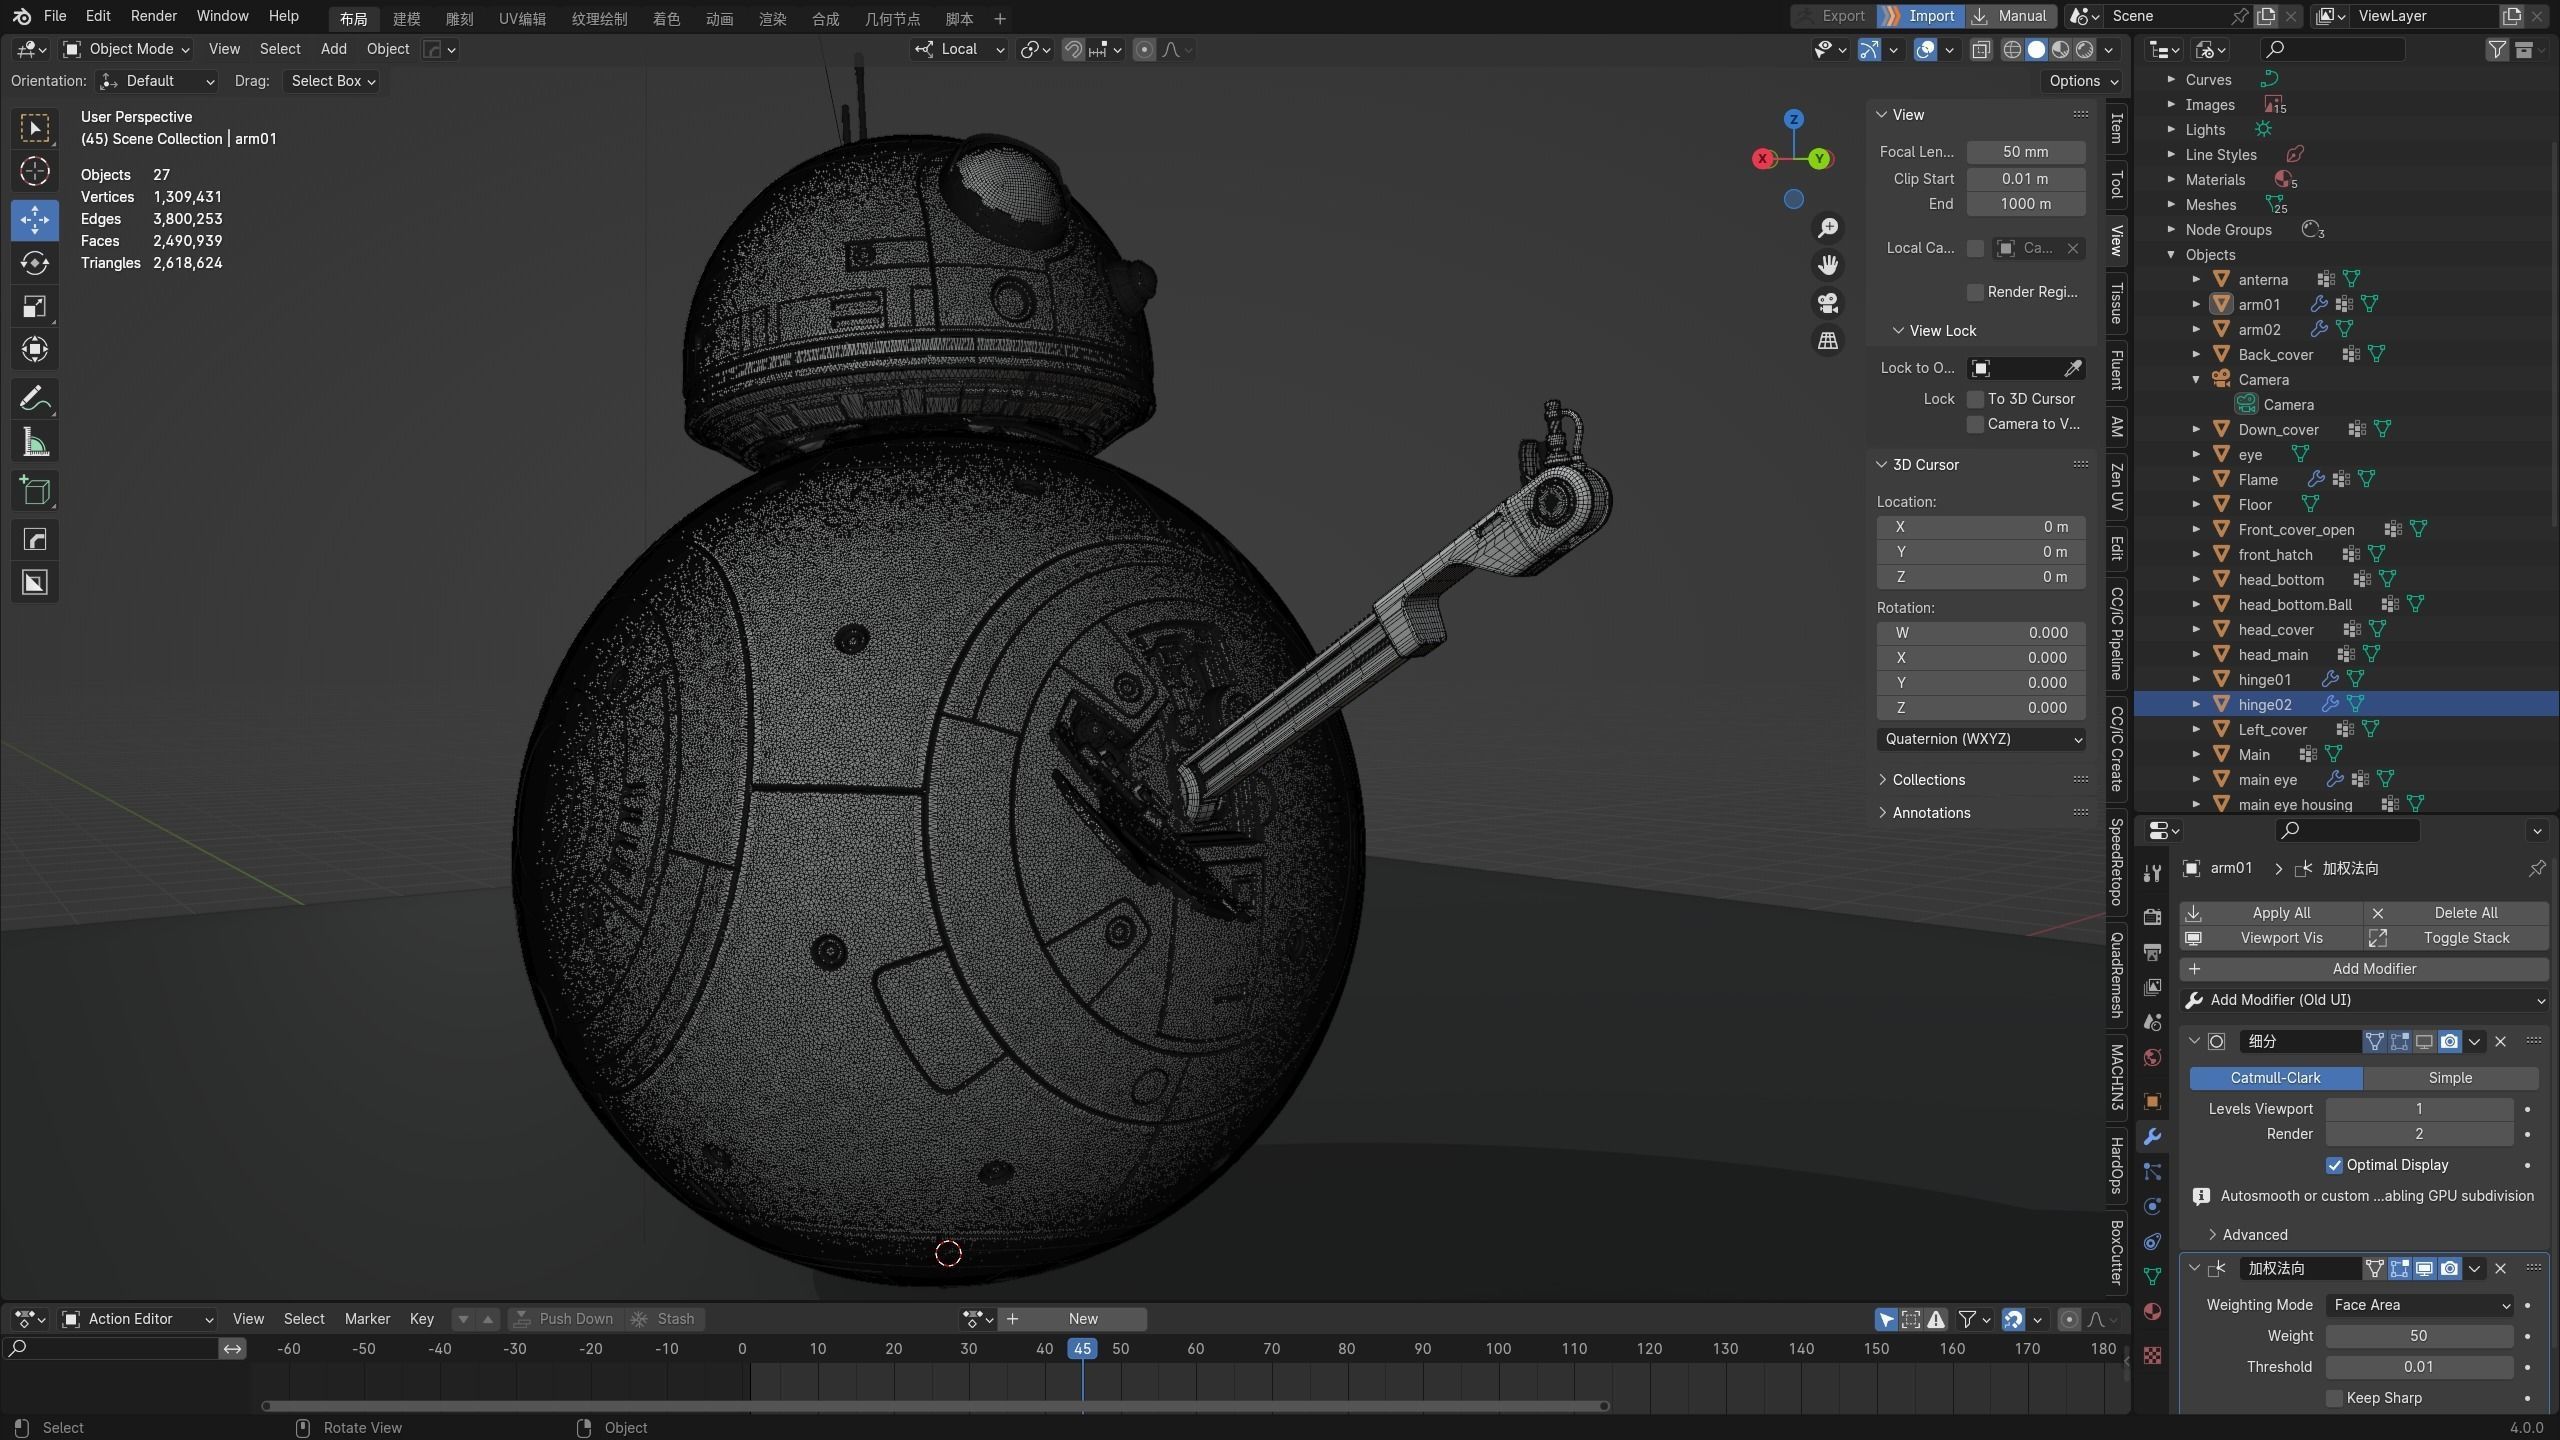This screenshot has height=1440, width=2560.
Task: Click the viewport zoom magnifier icon
Action: tap(1828, 228)
